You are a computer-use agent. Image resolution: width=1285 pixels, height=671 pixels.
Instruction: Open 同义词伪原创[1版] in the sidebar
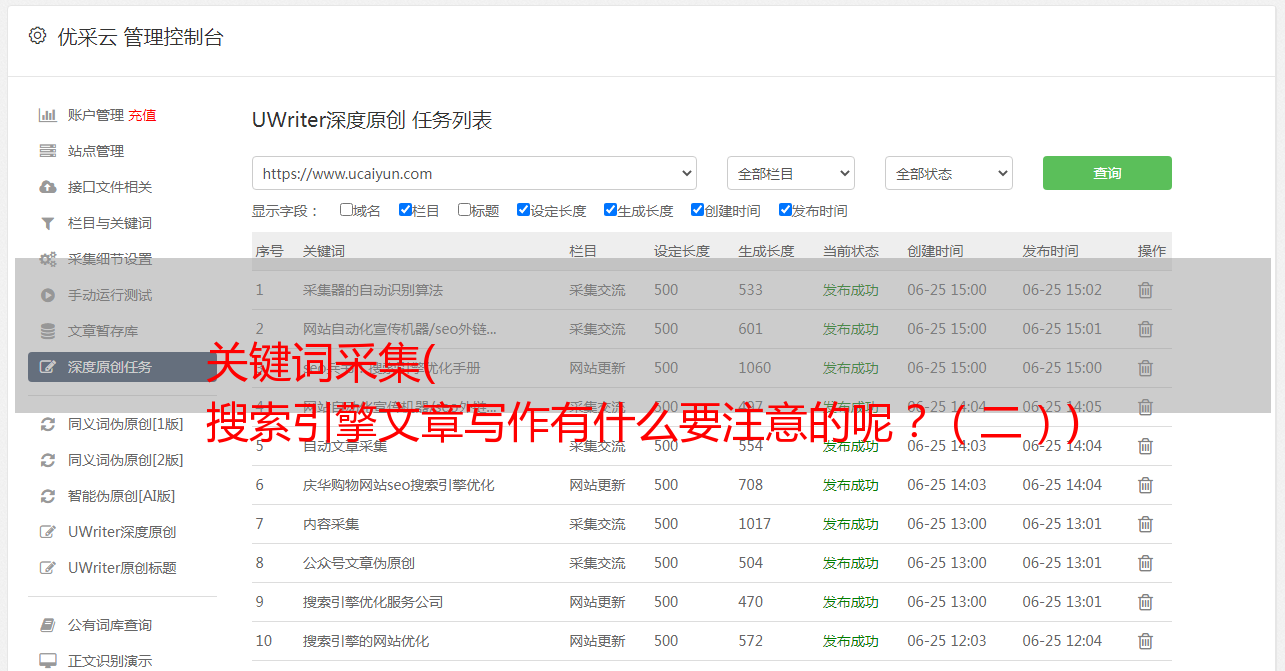(x=126, y=424)
